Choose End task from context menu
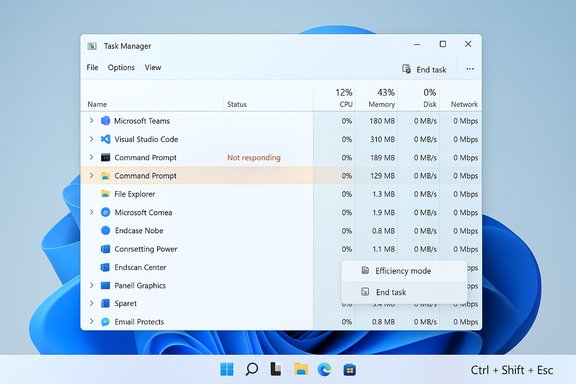The width and height of the screenshot is (576, 384). pyautogui.click(x=404, y=292)
